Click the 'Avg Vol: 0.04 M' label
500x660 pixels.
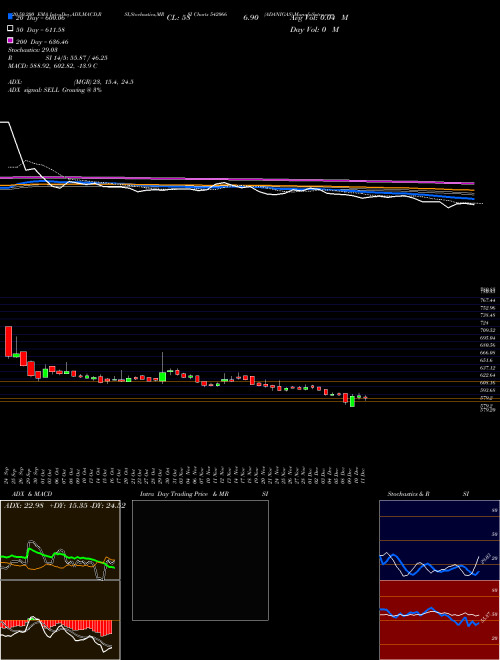[x=319, y=18]
